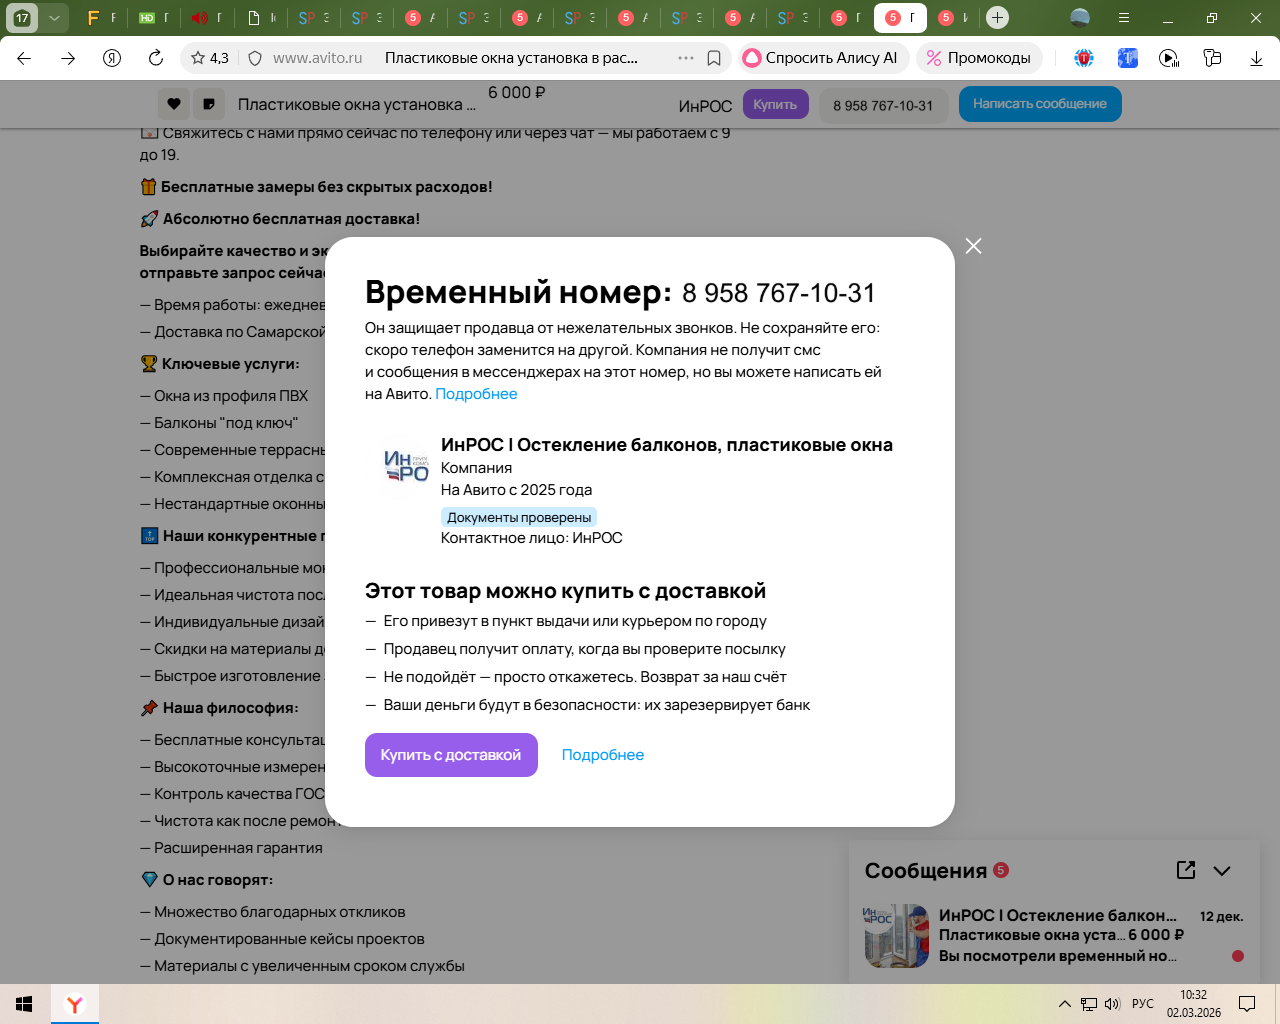Image resolution: width=1280 pixels, height=1024 pixels.
Task: Click the text Абсолютно бесплатная доставка!
Action: coord(291,219)
